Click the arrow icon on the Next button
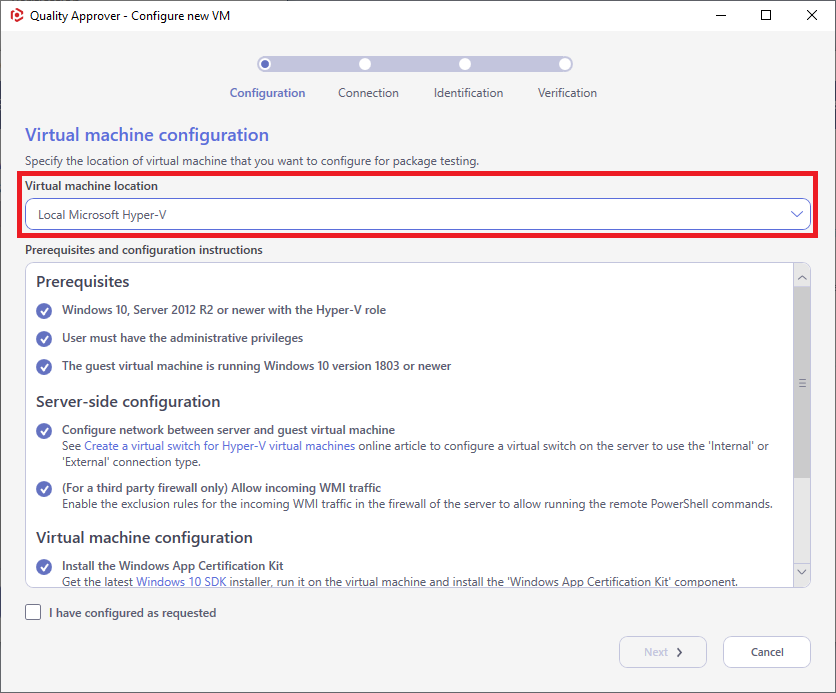 [x=679, y=652]
